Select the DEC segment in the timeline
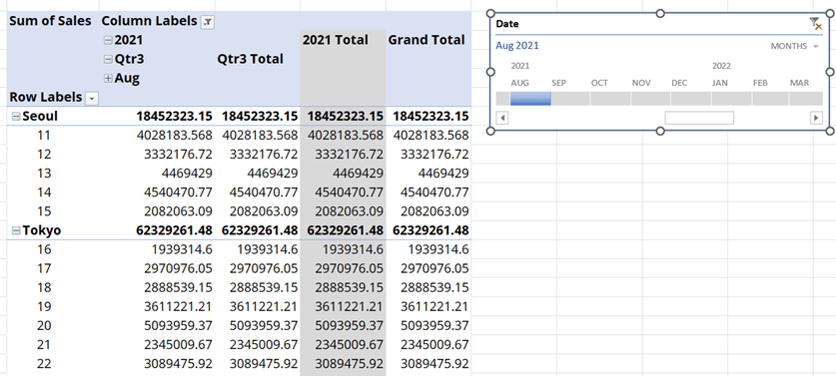The image size is (836, 376). click(x=690, y=99)
